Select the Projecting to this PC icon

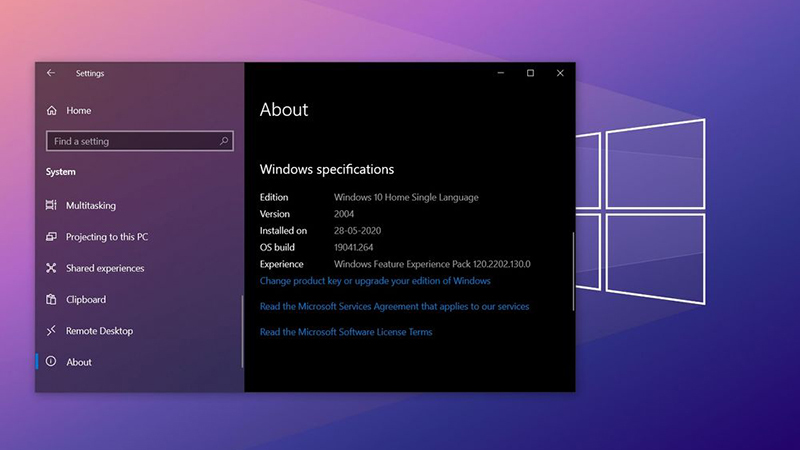[x=51, y=237]
